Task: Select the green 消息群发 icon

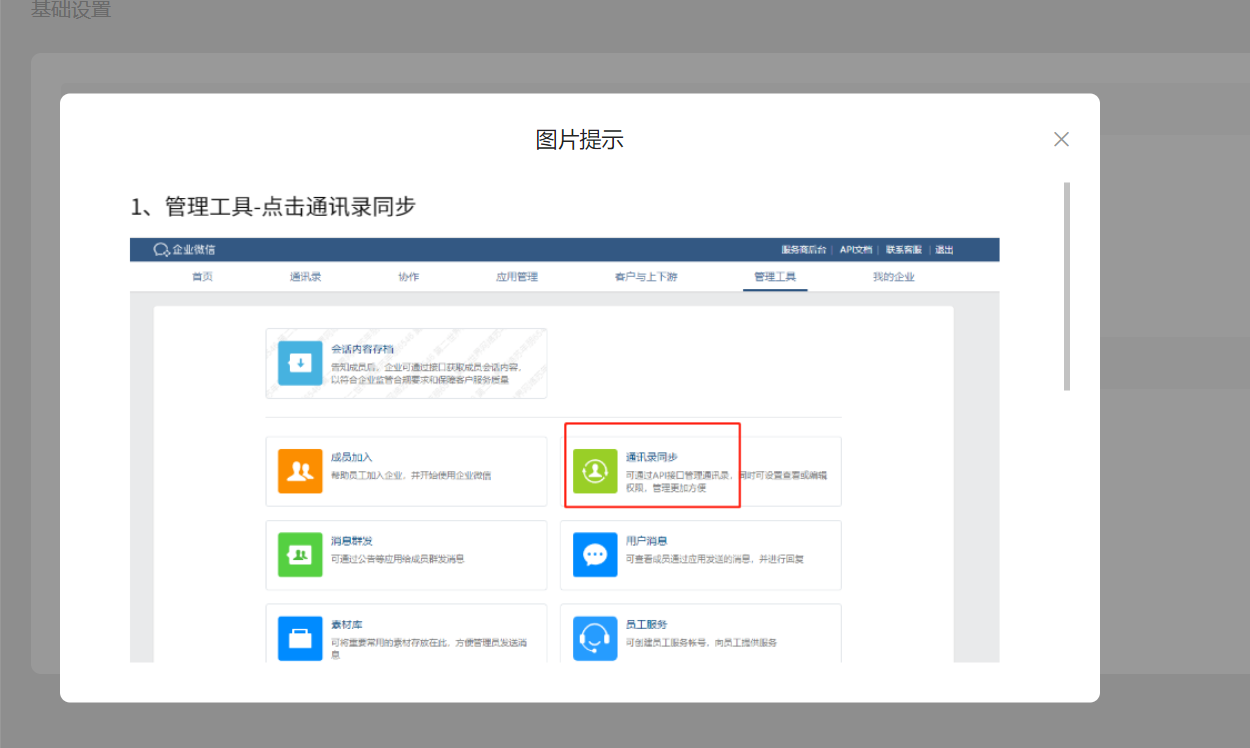Action: click(300, 555)
